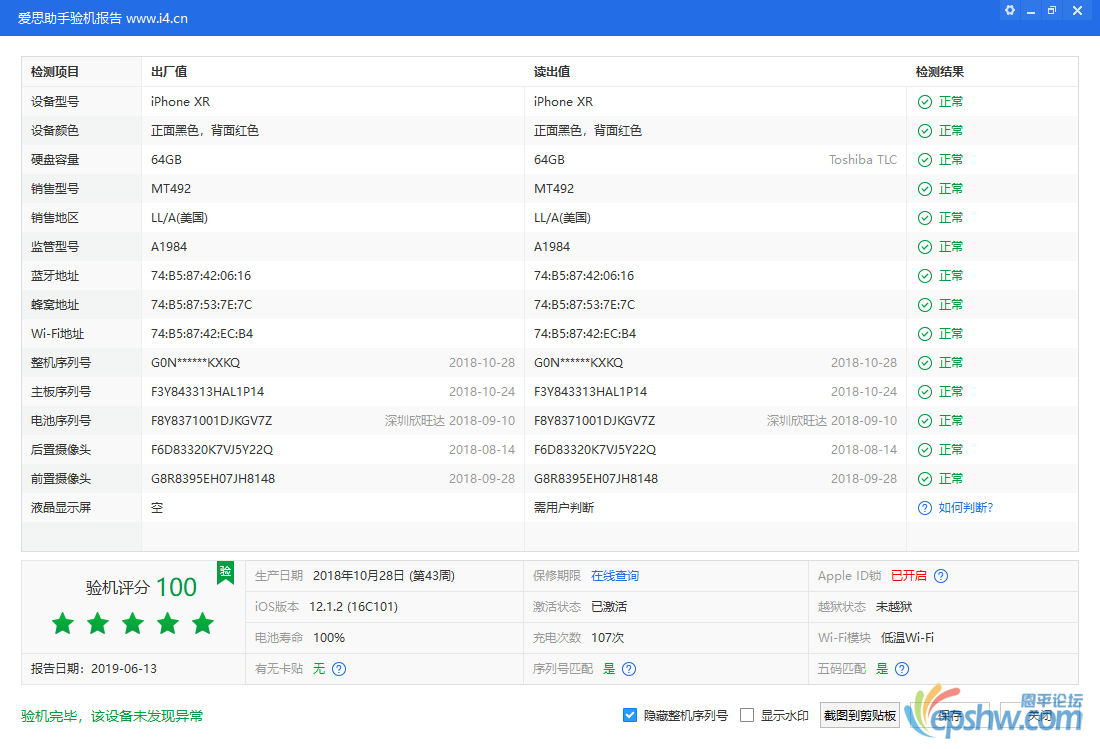
Task: Click the question mark icon in 液晶显示屏 row
Action: click(x=925, y=508)
